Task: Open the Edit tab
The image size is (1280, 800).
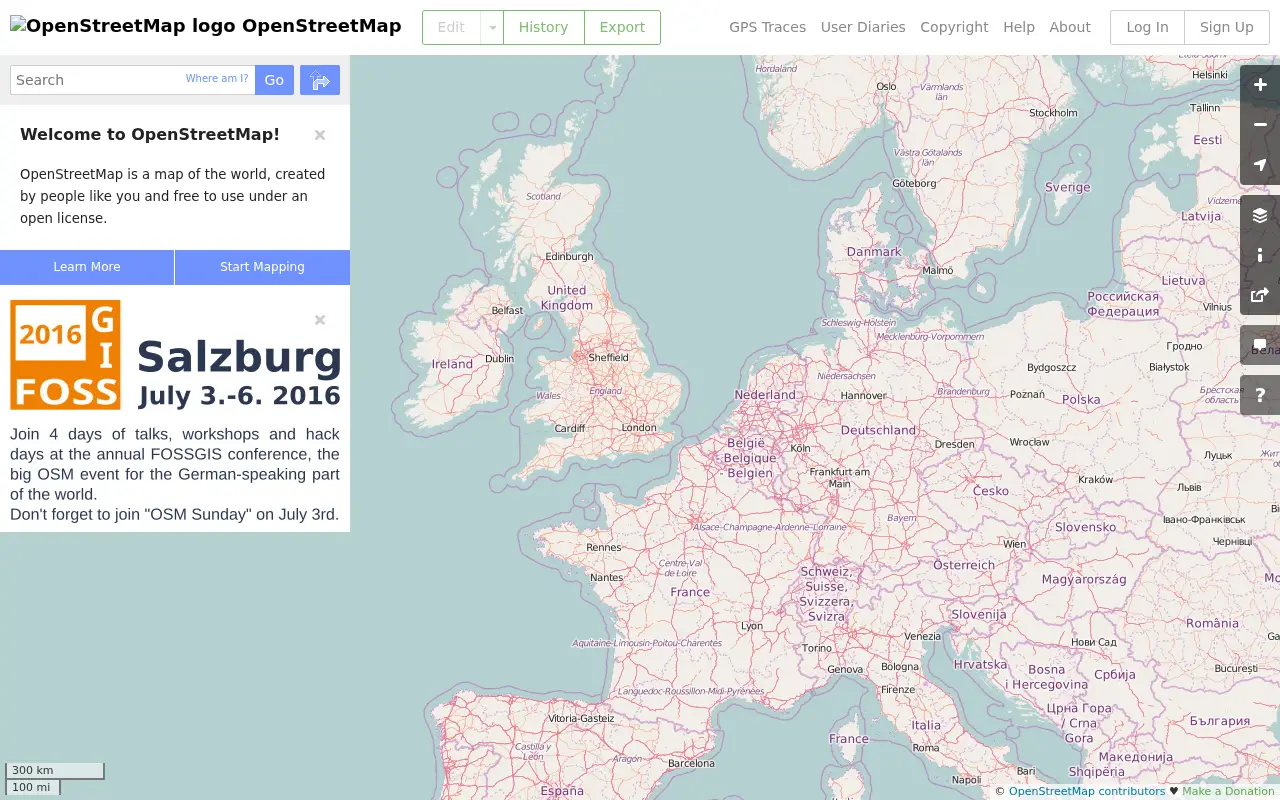Action: pyautogui.click(x=451, y=27)
